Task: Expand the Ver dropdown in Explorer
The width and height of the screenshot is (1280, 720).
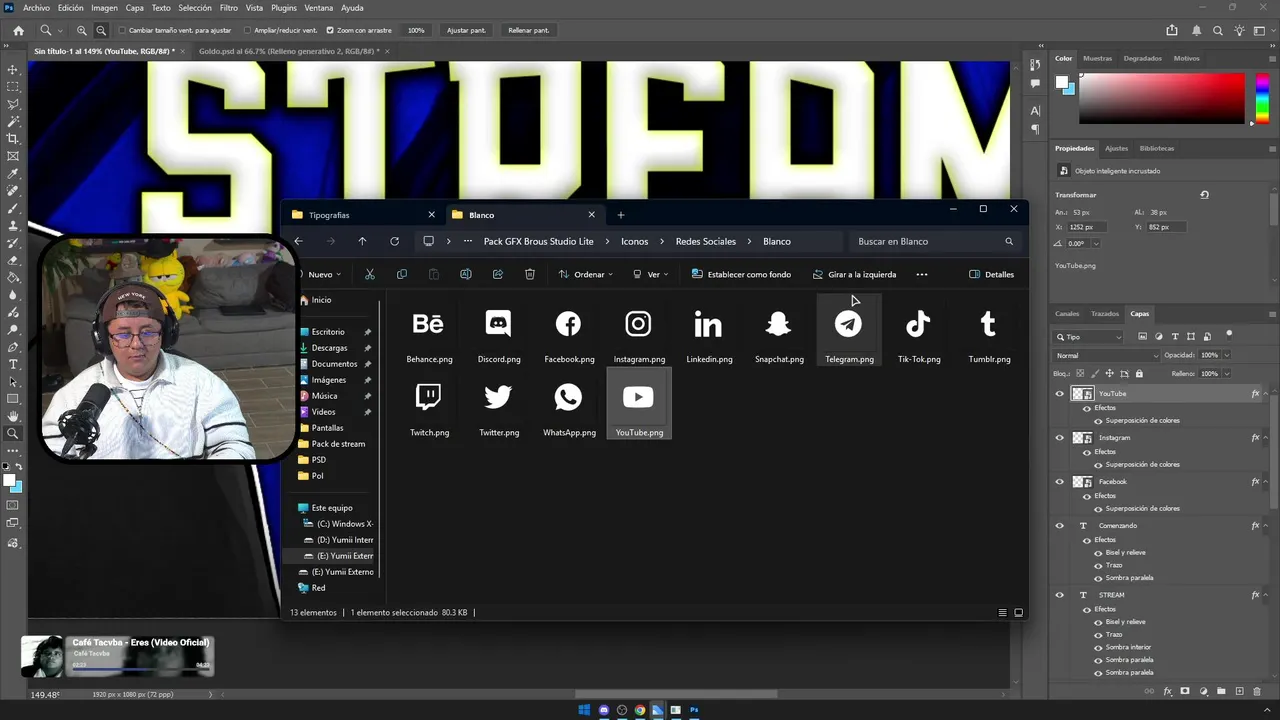Action: pos(651,274)
